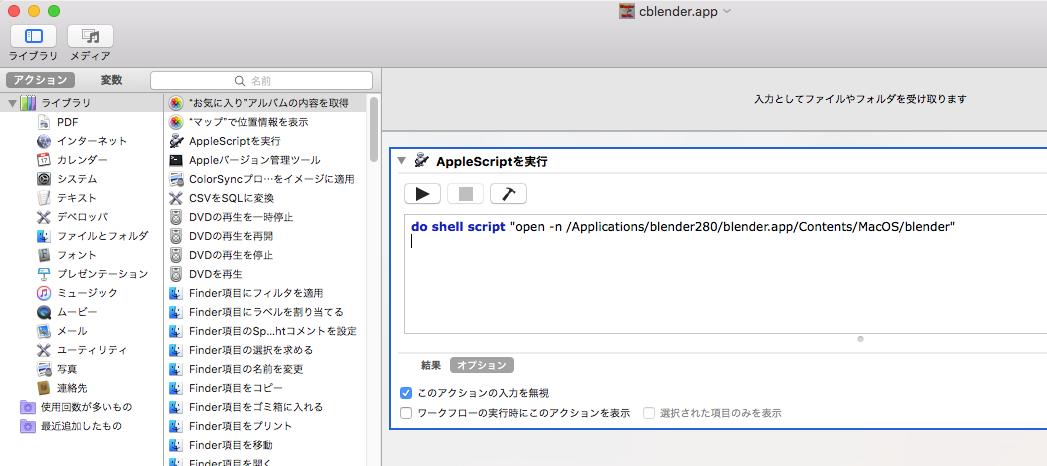This screenshot has height=466, width=1047.
Task: Click the cblender.app title icon
Action: tap(626, 11)
